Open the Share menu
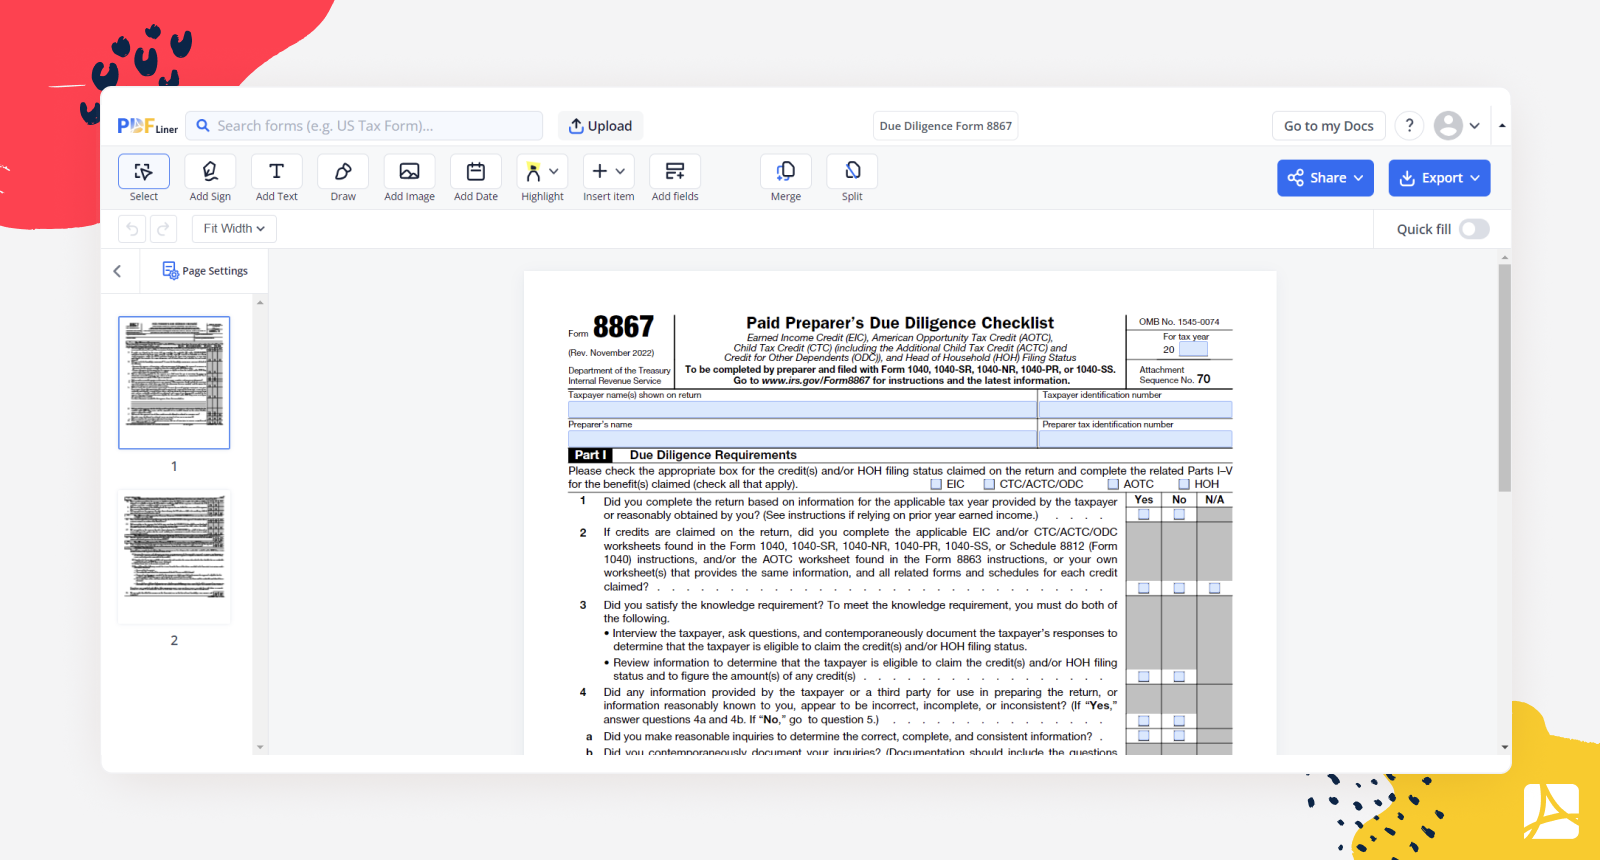 click(x=1325, y=178)
